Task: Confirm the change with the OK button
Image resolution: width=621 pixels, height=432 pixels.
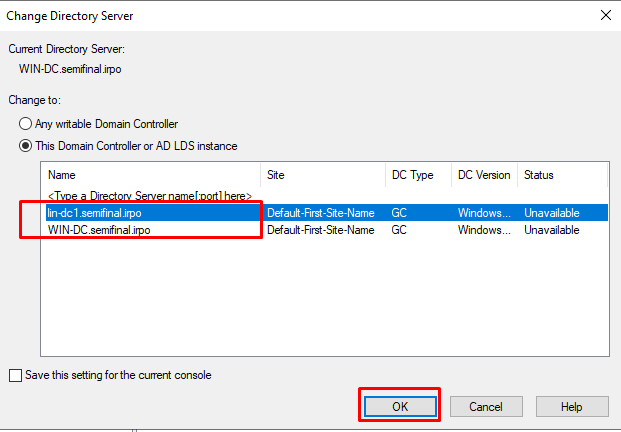Action: [399, 406]
